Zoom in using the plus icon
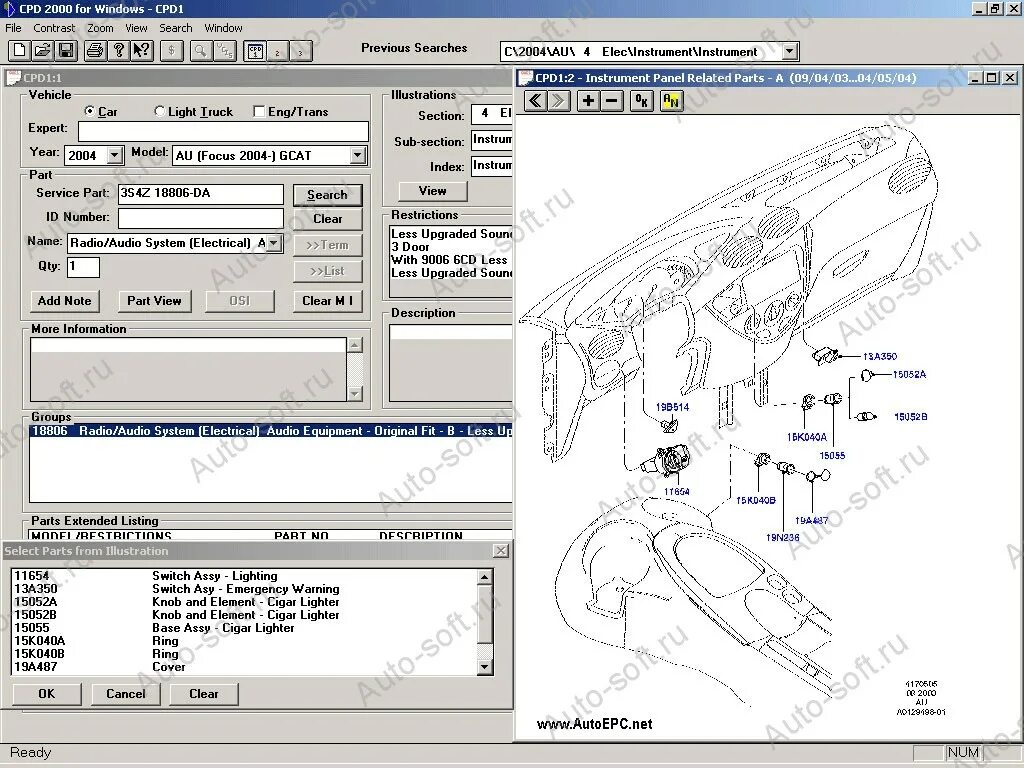1024x768 pixels. click(588, 100)
